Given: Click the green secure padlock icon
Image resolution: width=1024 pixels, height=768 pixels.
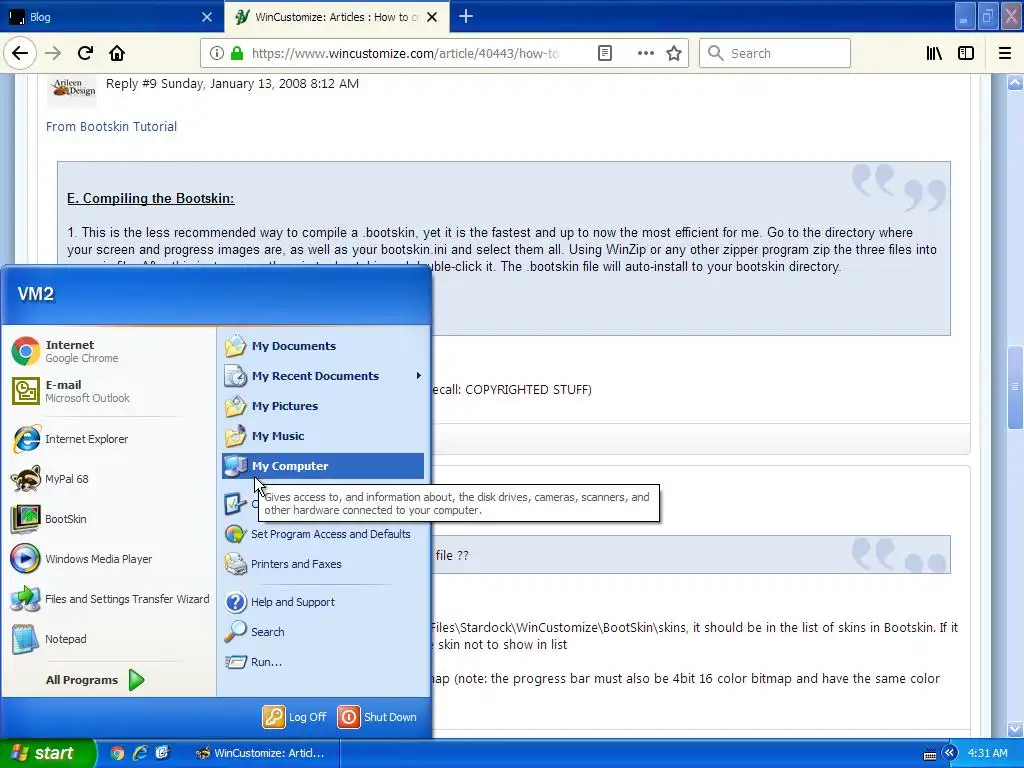Looking at the screenshot, I should pyautogui.click(x=237, y=53).
